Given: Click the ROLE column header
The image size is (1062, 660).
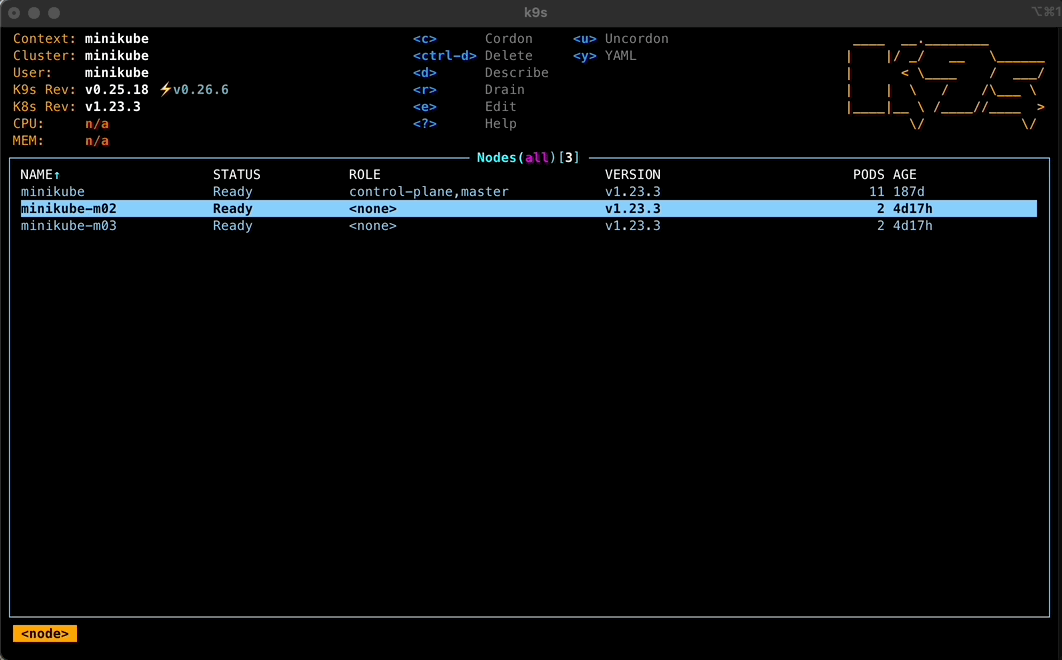Looking at the screenshot, I should 364,175.
